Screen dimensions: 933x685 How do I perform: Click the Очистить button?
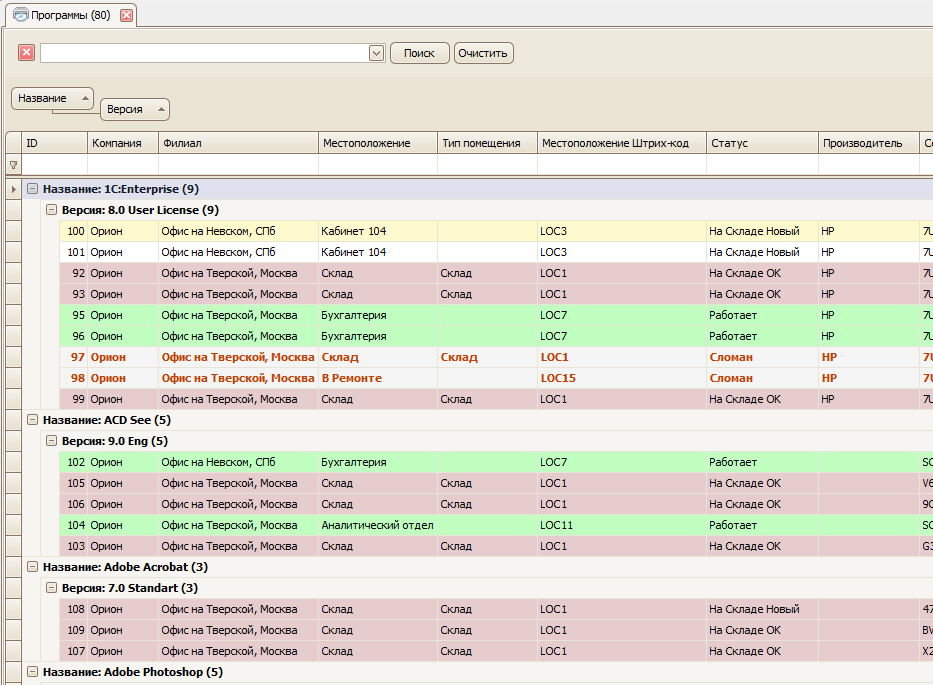tap(483, 53)
